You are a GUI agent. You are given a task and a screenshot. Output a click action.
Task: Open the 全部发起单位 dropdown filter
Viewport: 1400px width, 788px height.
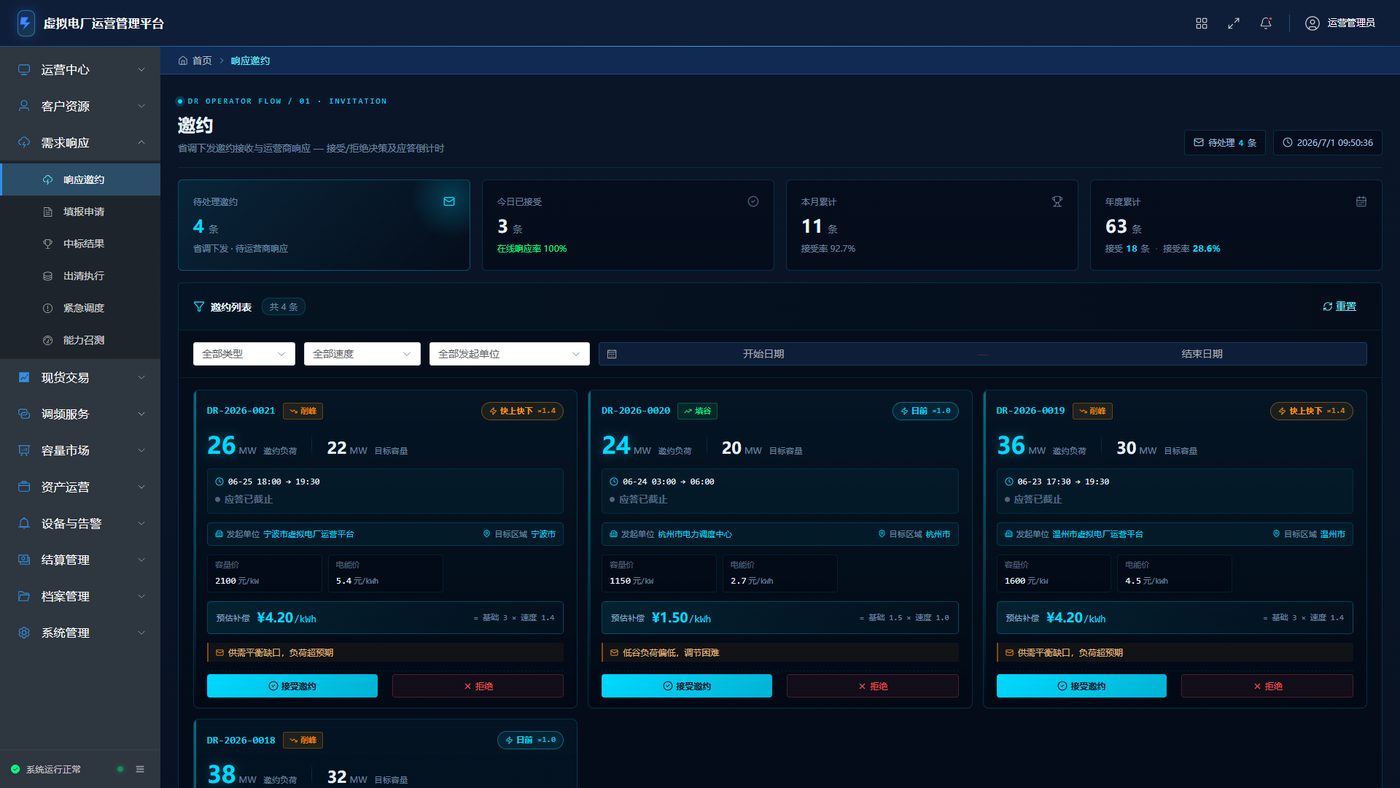(x=510, y=354)
